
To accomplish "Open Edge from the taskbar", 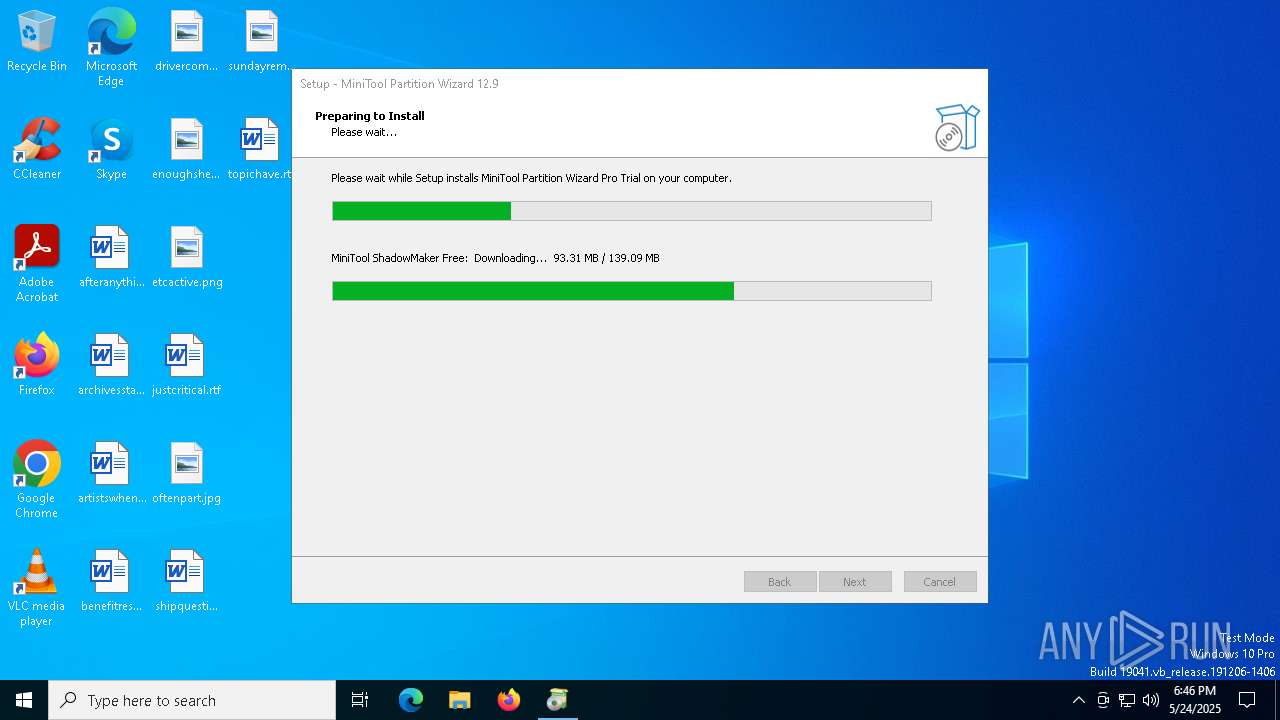I will [x=411, y=700].
